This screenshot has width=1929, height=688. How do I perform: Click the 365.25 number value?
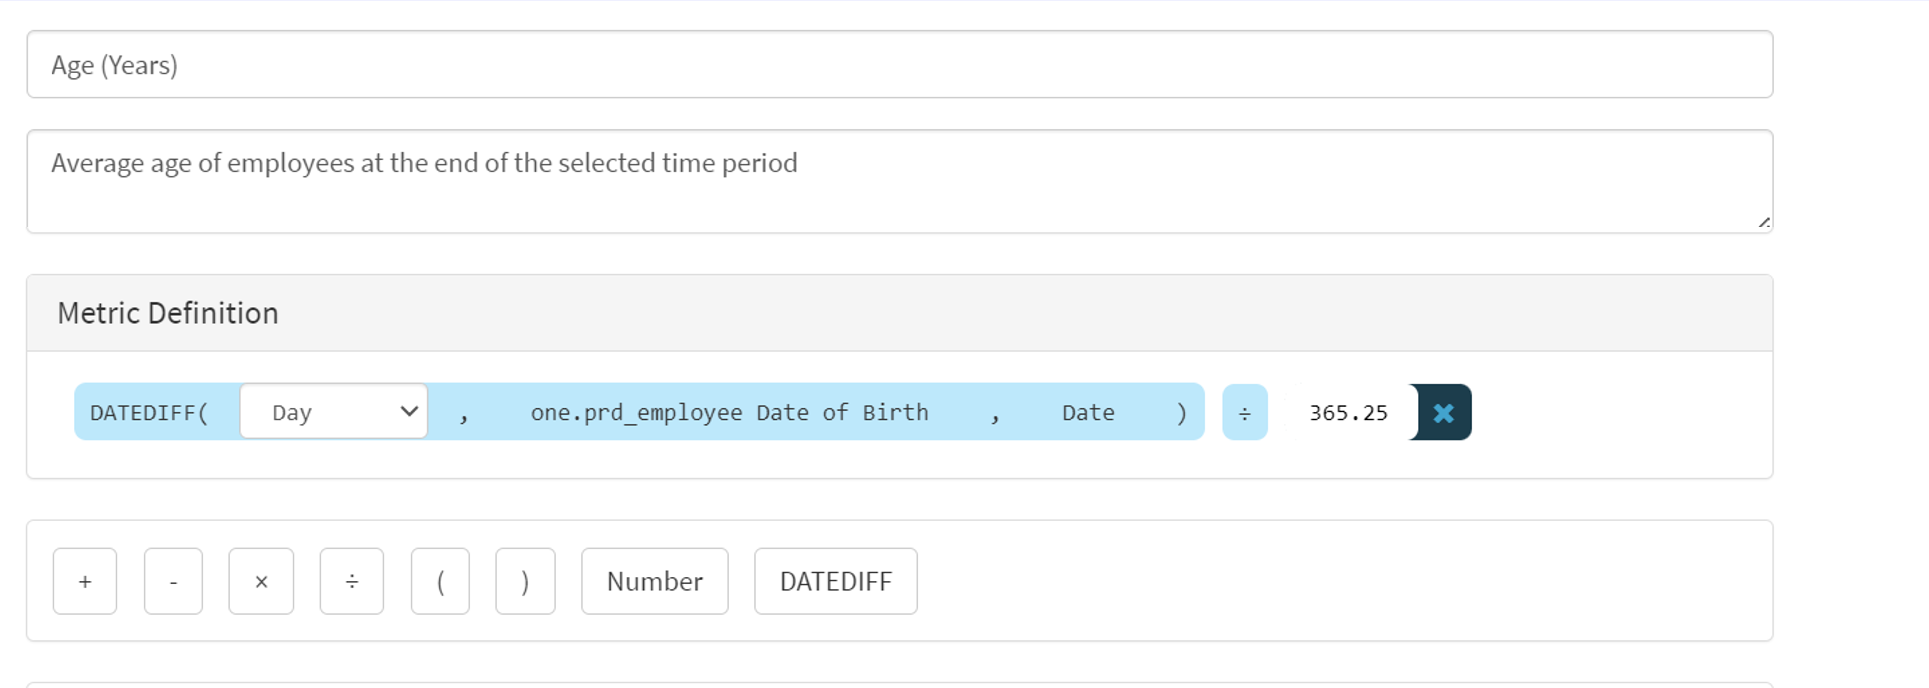coord(1348,412)
